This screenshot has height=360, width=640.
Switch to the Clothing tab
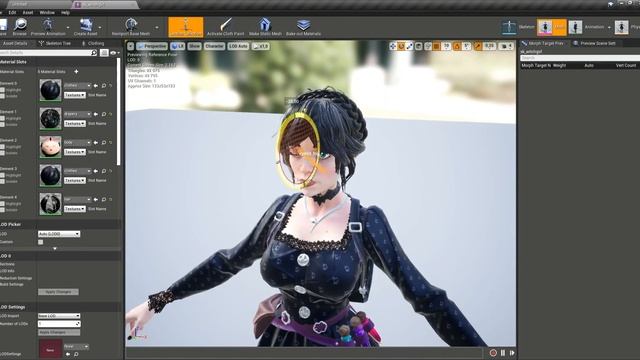93,43
